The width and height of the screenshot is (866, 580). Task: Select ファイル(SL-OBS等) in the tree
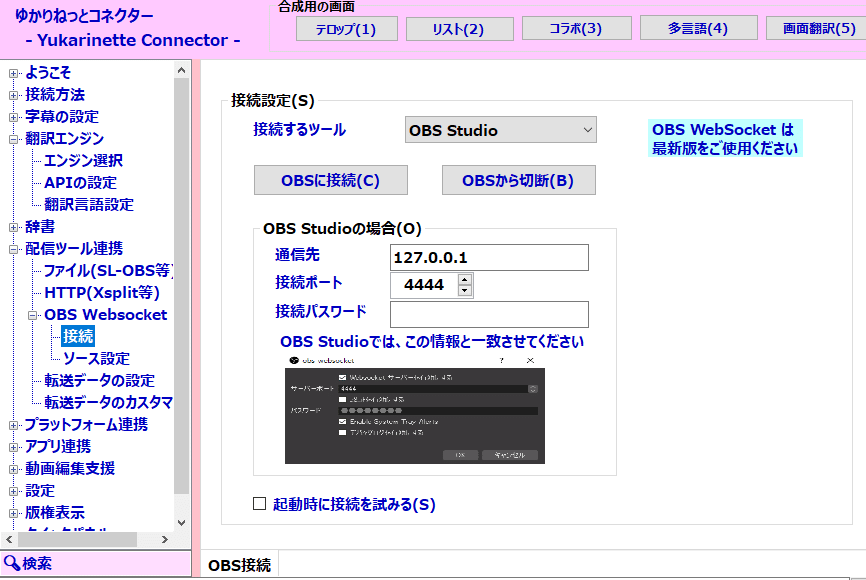pos(109,271)
